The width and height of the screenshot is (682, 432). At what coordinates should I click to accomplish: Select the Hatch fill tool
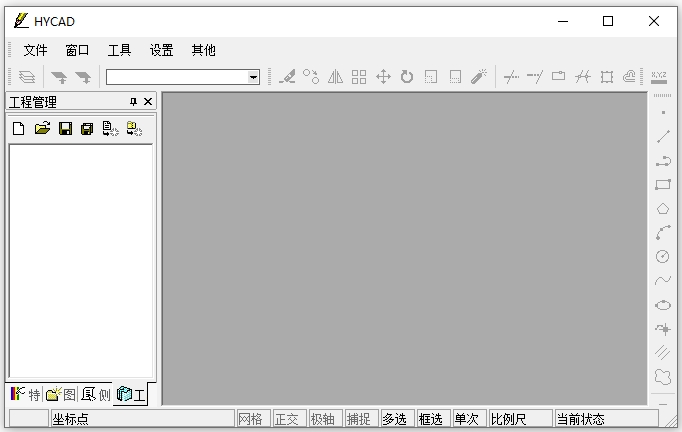[663, 352]
